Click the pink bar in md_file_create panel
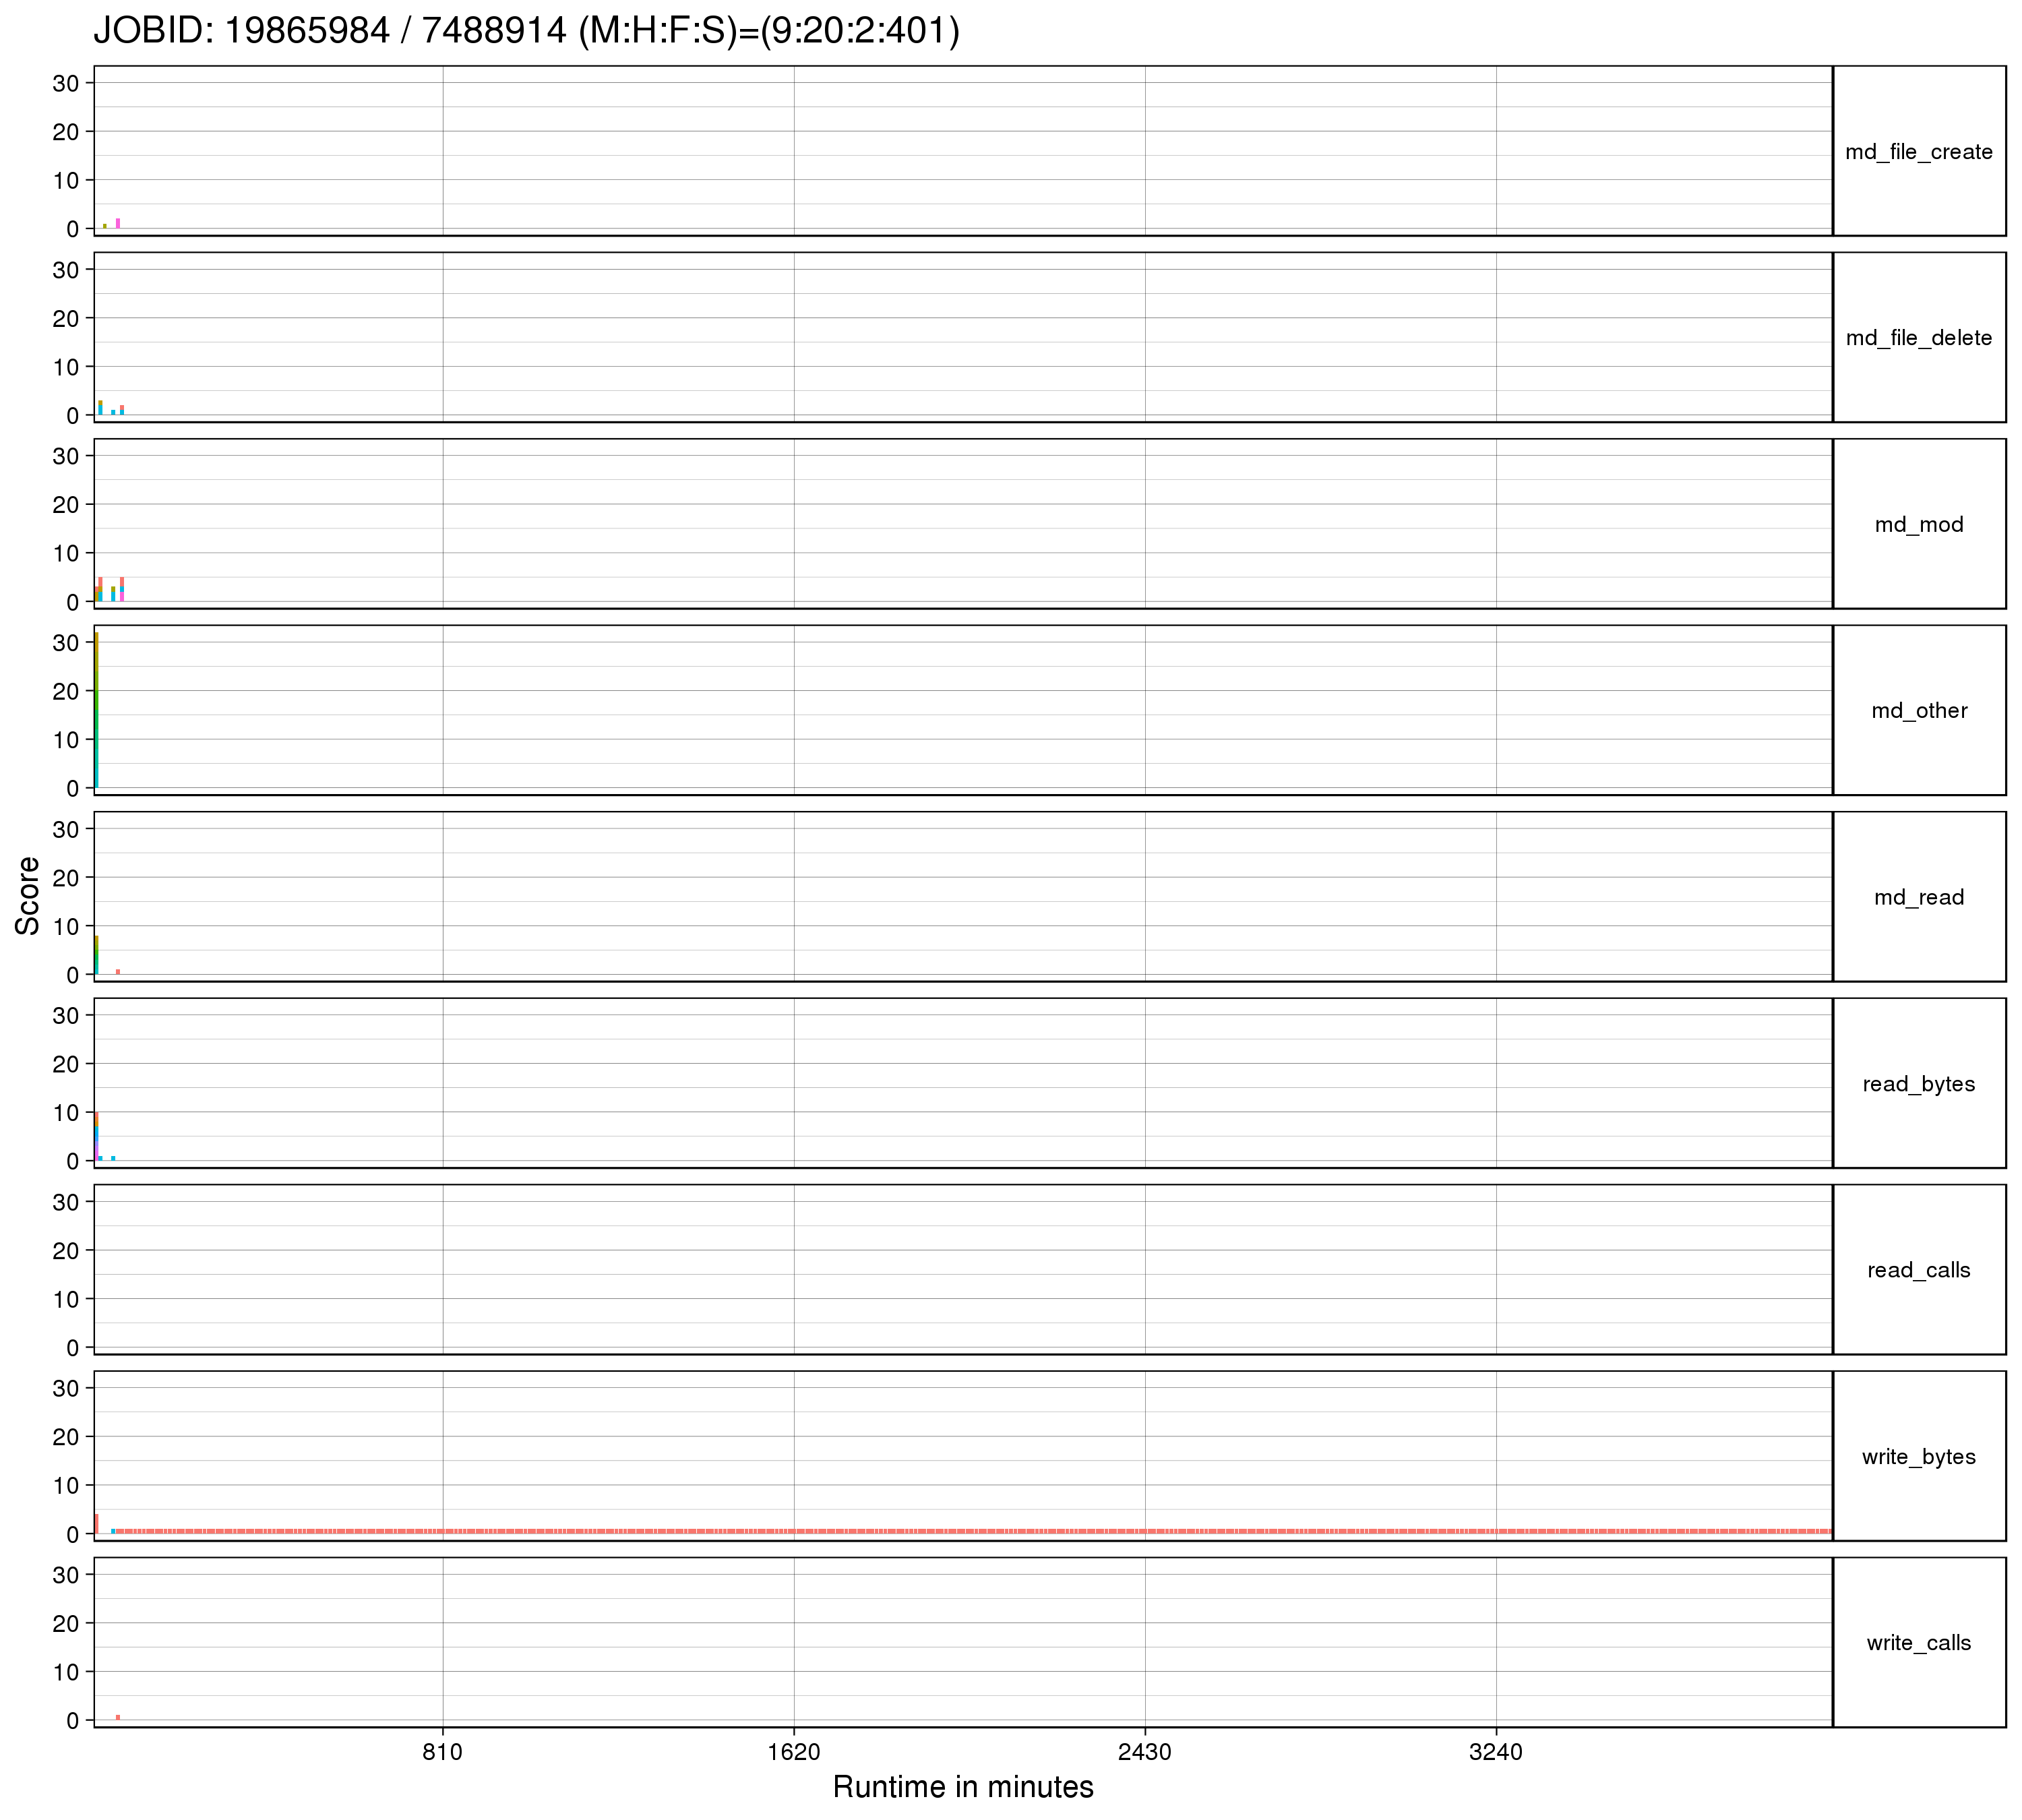 (118, 223)
